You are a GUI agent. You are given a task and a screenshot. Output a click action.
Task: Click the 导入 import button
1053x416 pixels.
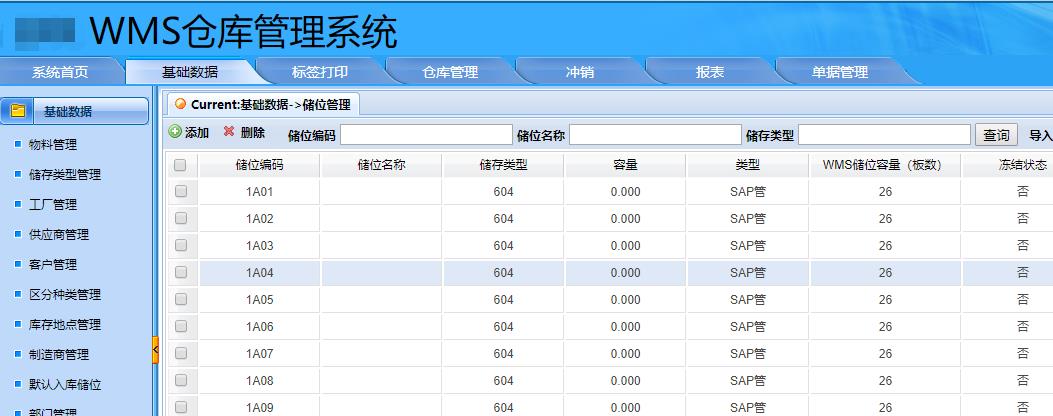pyautogui.click(x=1040, y=135)
